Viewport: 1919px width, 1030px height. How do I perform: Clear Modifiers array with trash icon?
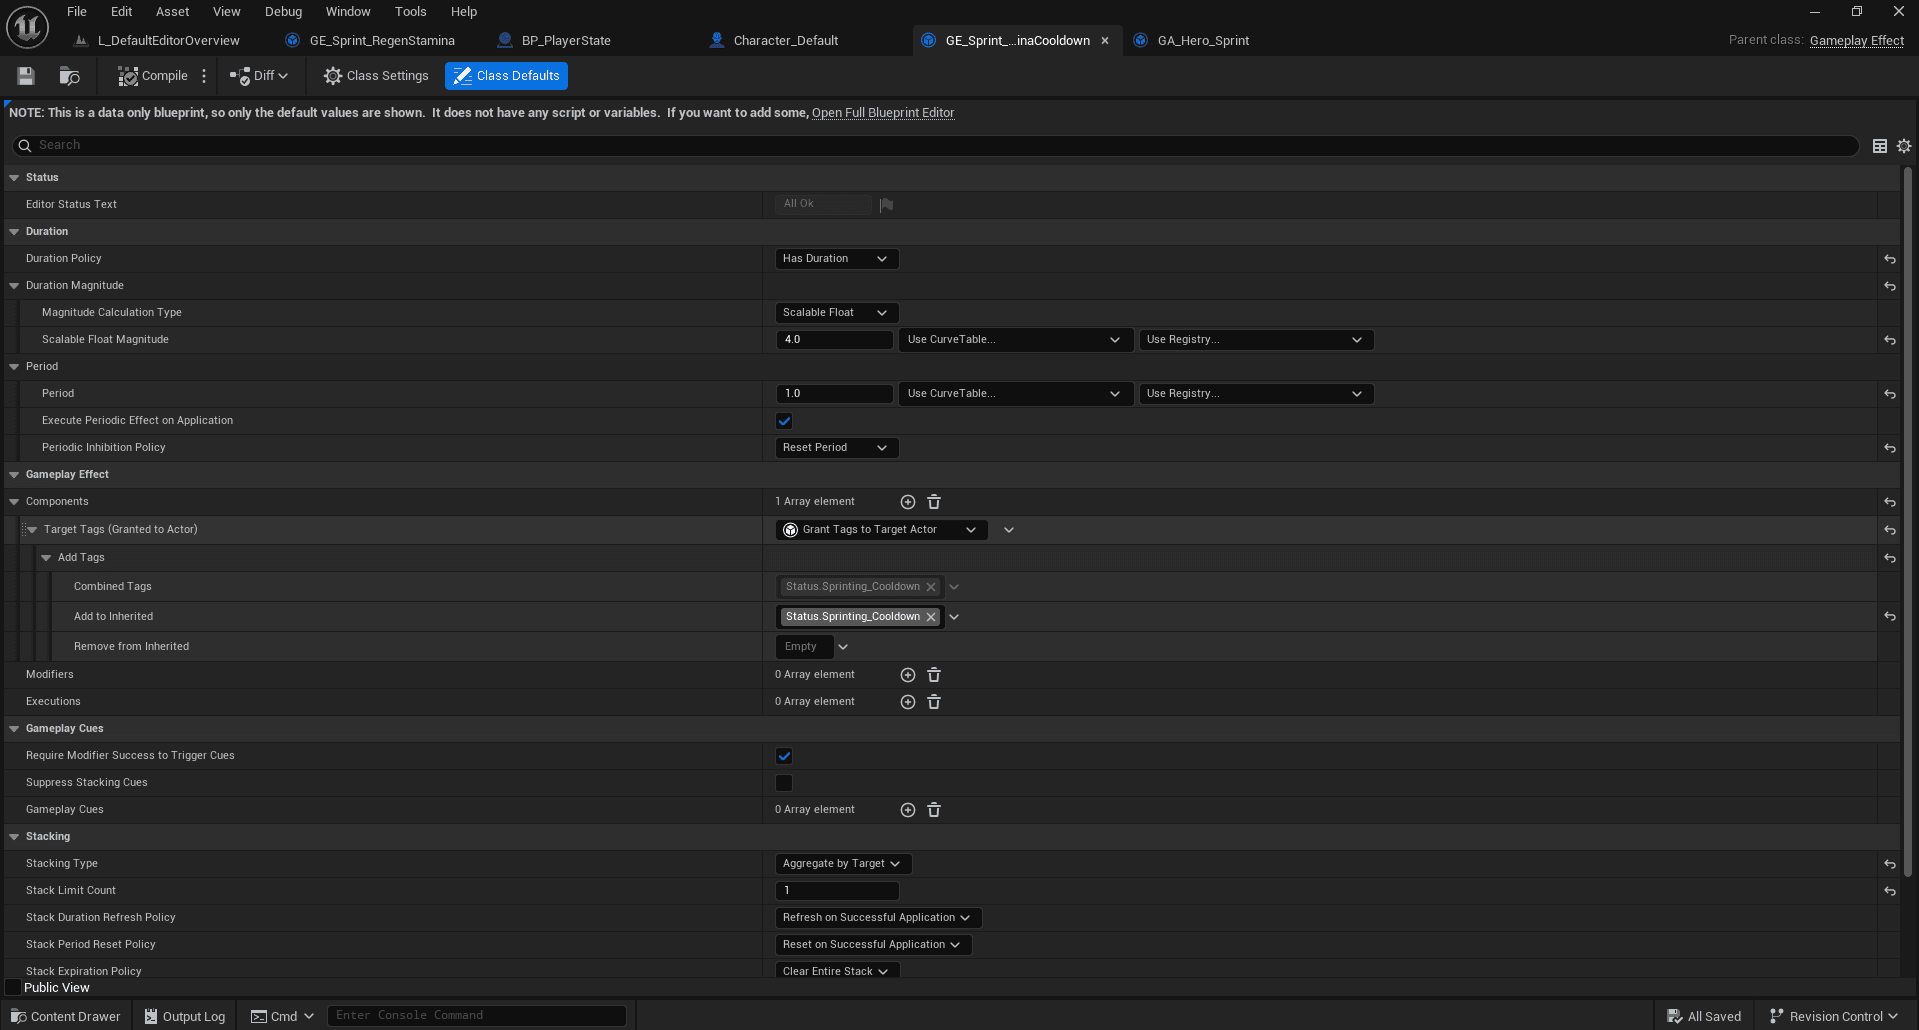(934, 675)
